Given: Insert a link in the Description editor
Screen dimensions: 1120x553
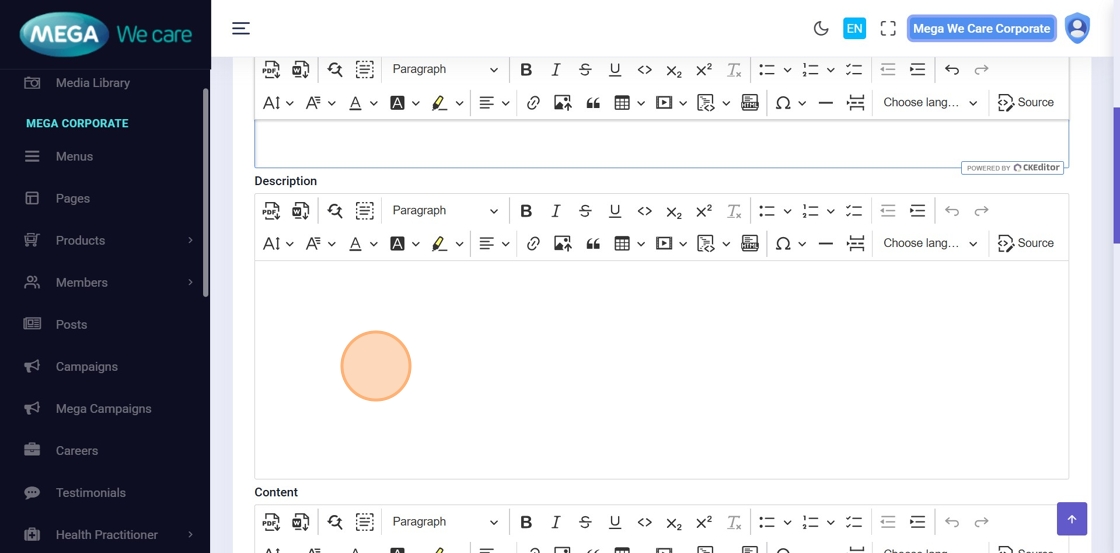Looking at the screenshot, I should [x=533, y=244].
